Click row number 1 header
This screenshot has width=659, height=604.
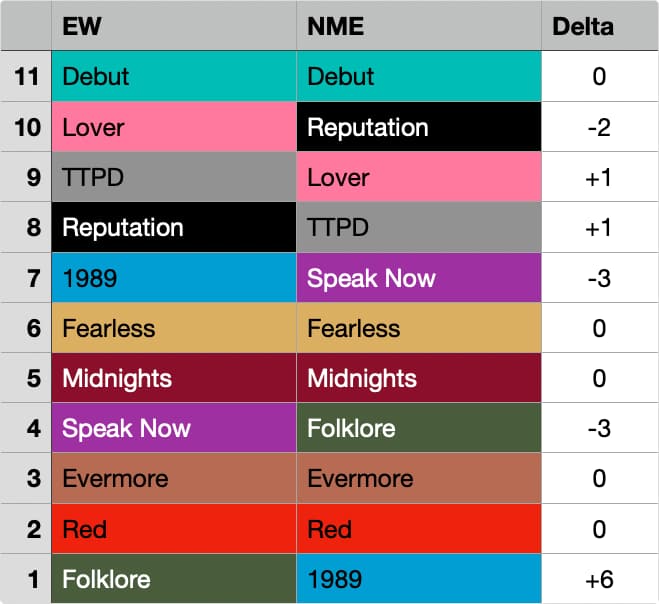[x=26, y=578]
